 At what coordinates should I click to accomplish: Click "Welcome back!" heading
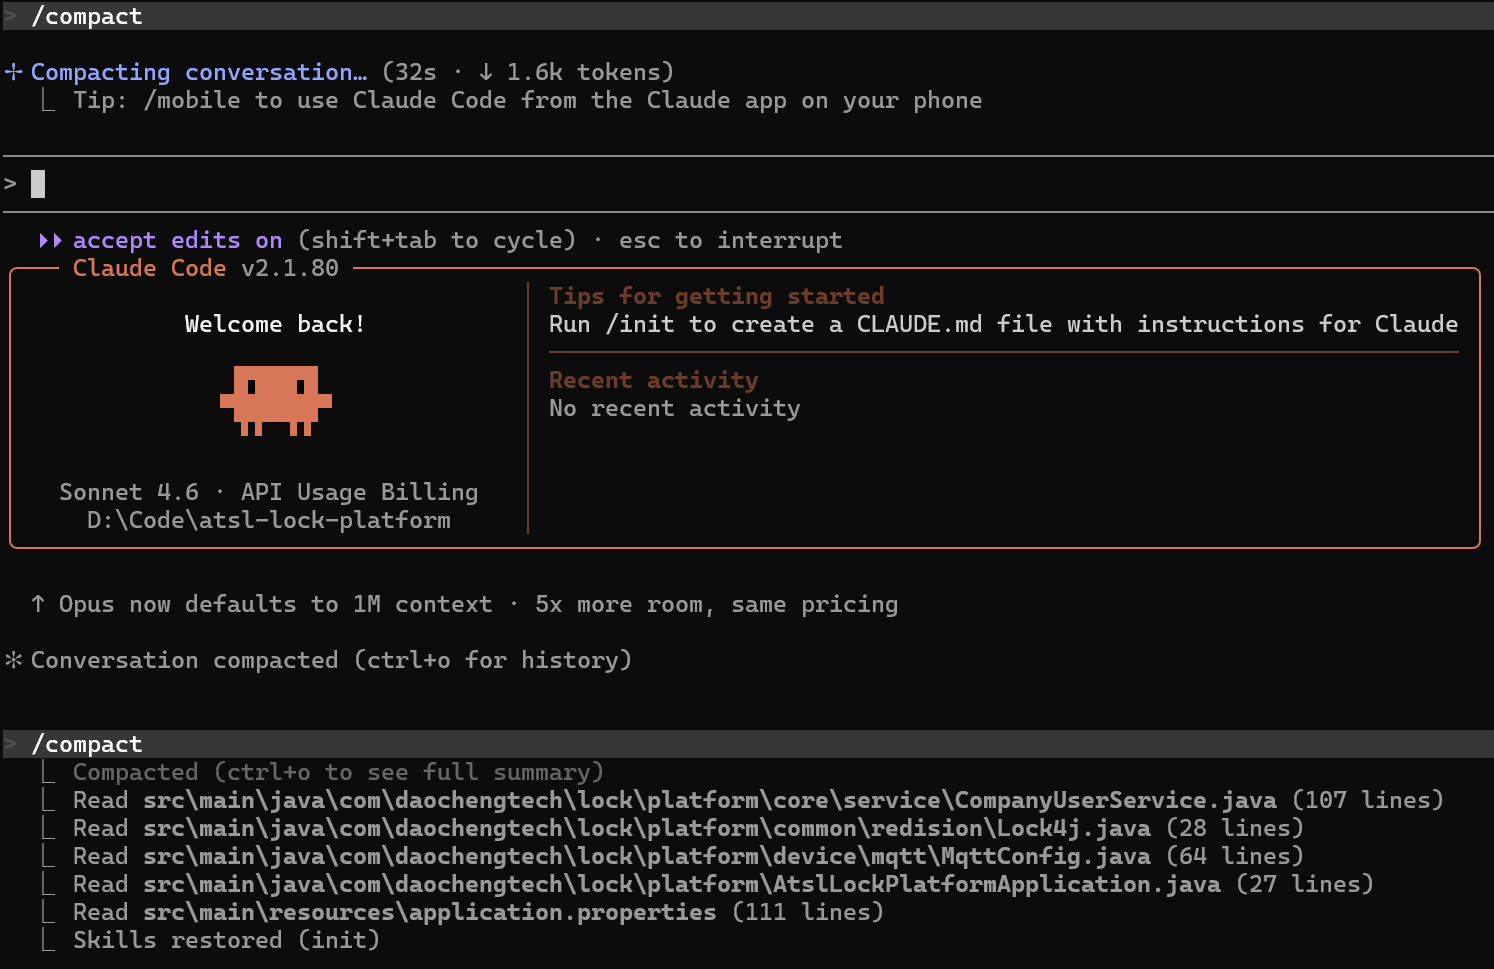click(275, 324)
